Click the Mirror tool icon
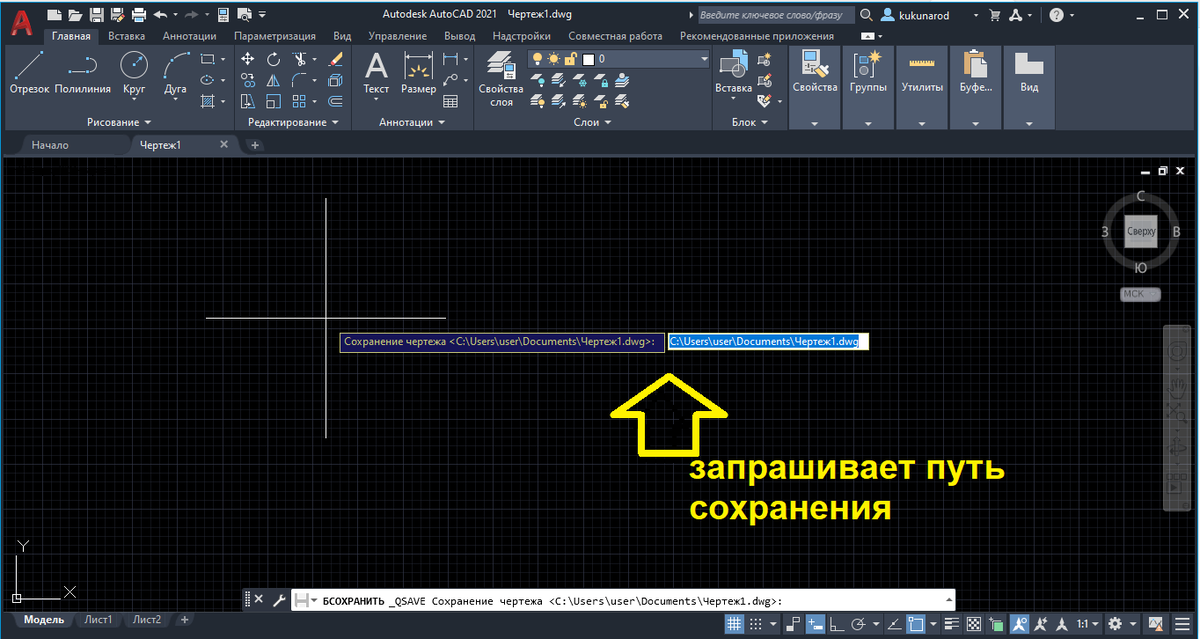The image size is (1200, 639). (x=273, y=81)
